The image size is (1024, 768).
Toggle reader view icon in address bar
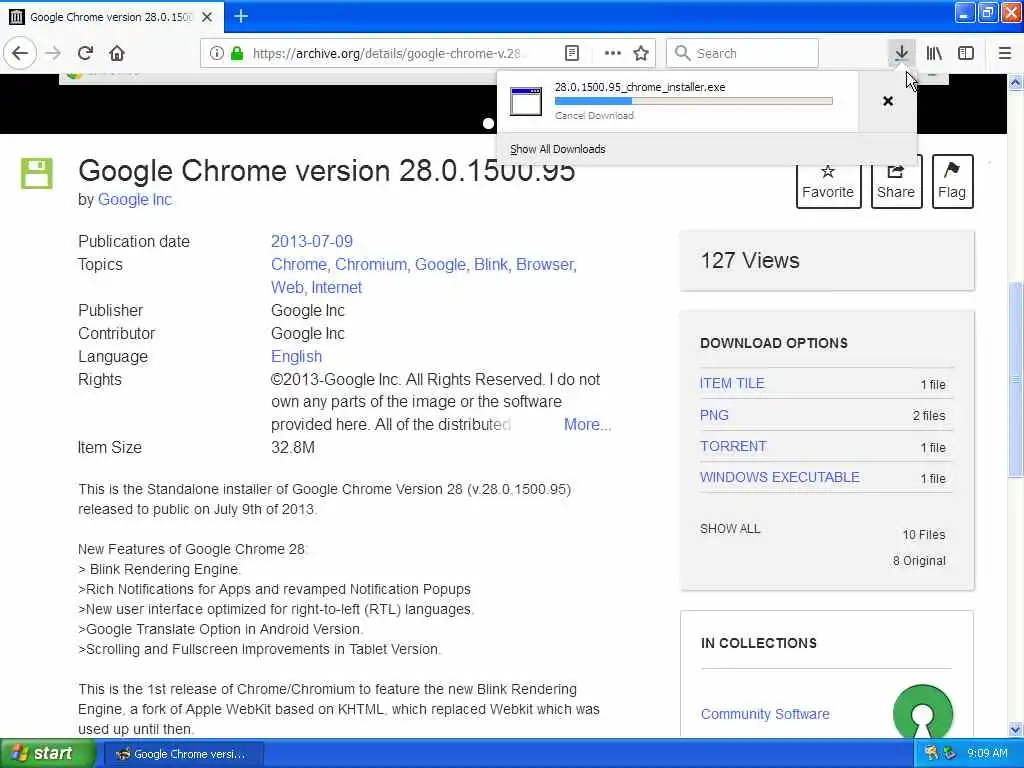[571, 53]
